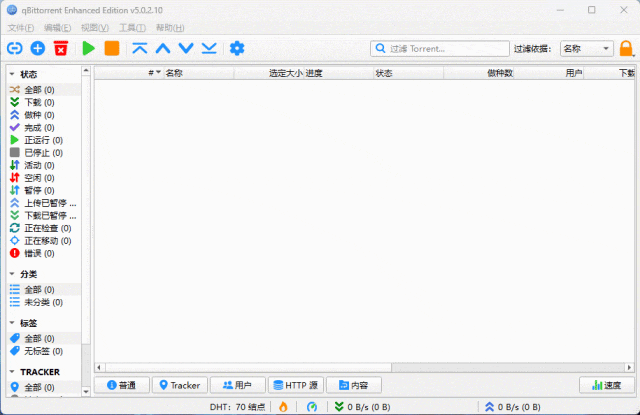Open the 文件(F) menu
640x415 pixels.
(20, 28)
